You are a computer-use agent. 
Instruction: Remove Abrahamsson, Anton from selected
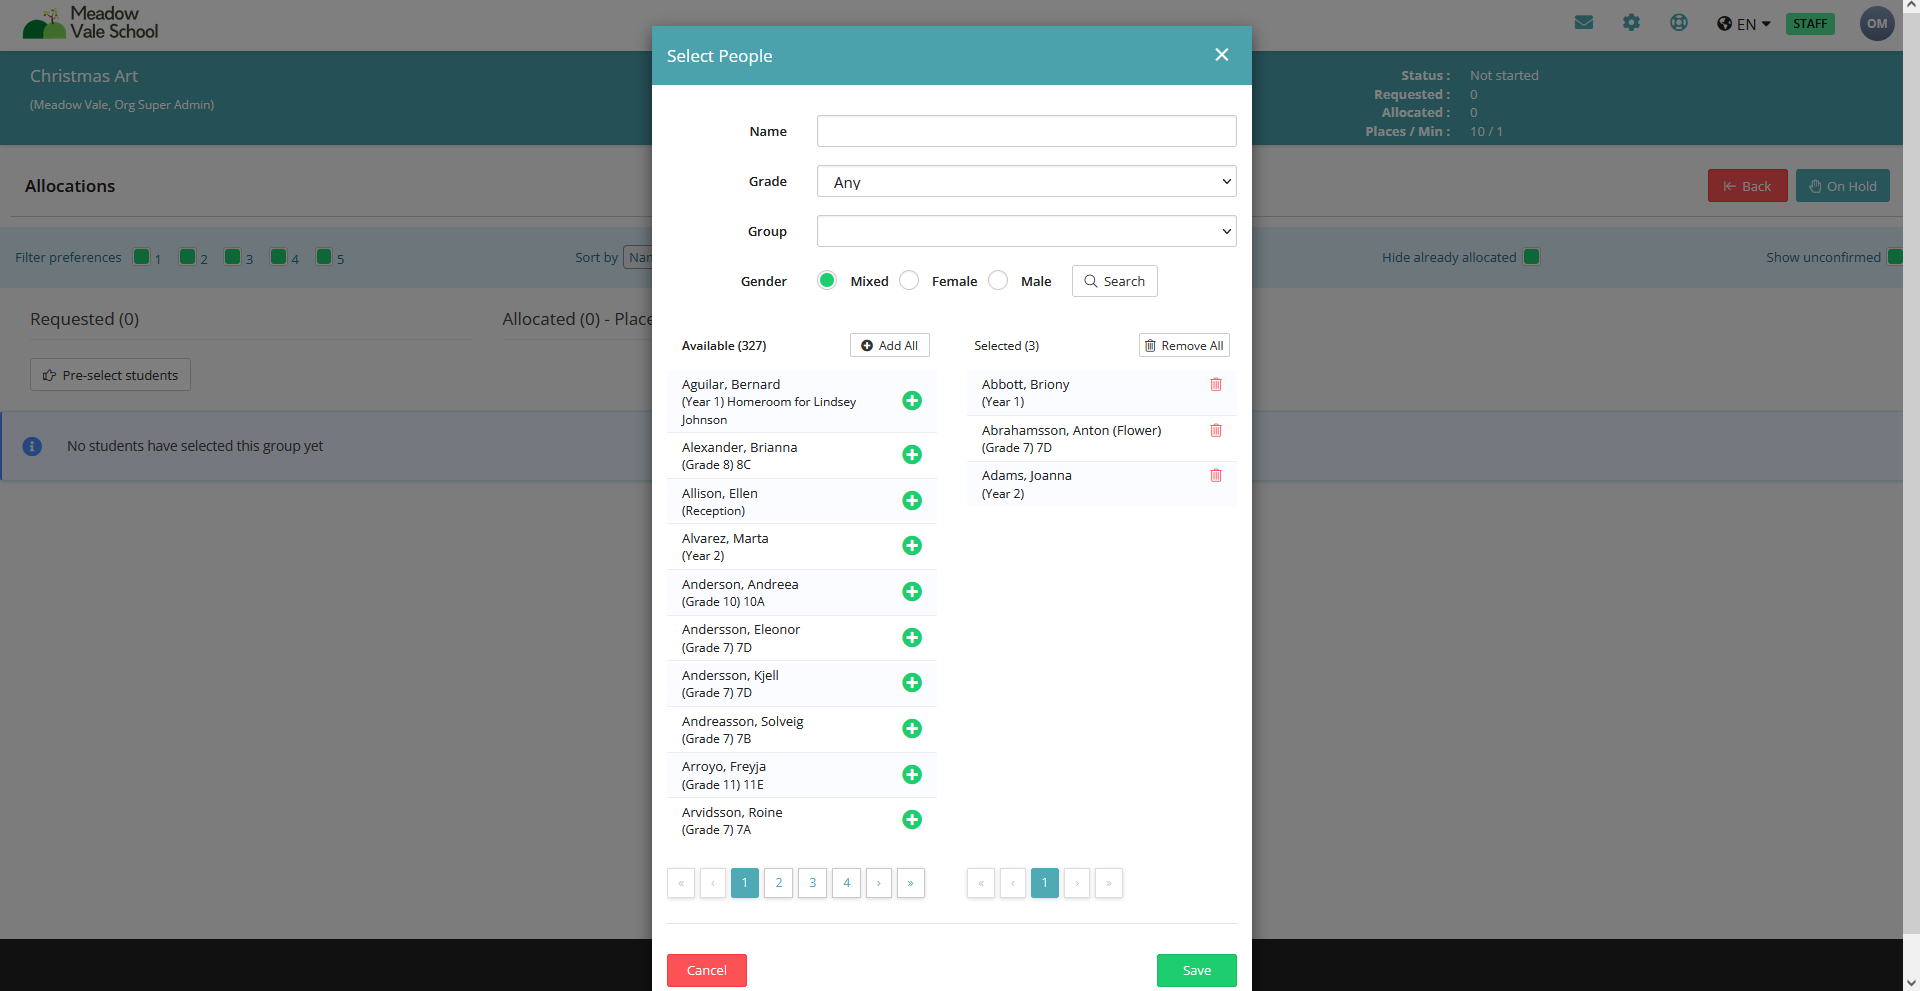click(x=1216, y=430)
